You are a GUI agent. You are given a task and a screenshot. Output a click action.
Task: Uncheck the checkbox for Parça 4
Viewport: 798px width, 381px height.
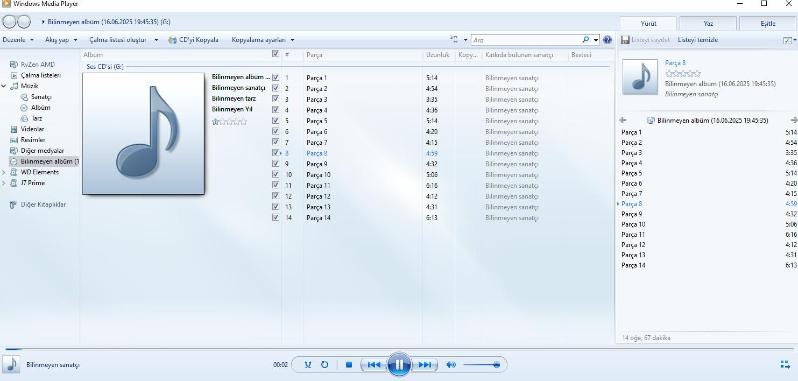point(275,110)
